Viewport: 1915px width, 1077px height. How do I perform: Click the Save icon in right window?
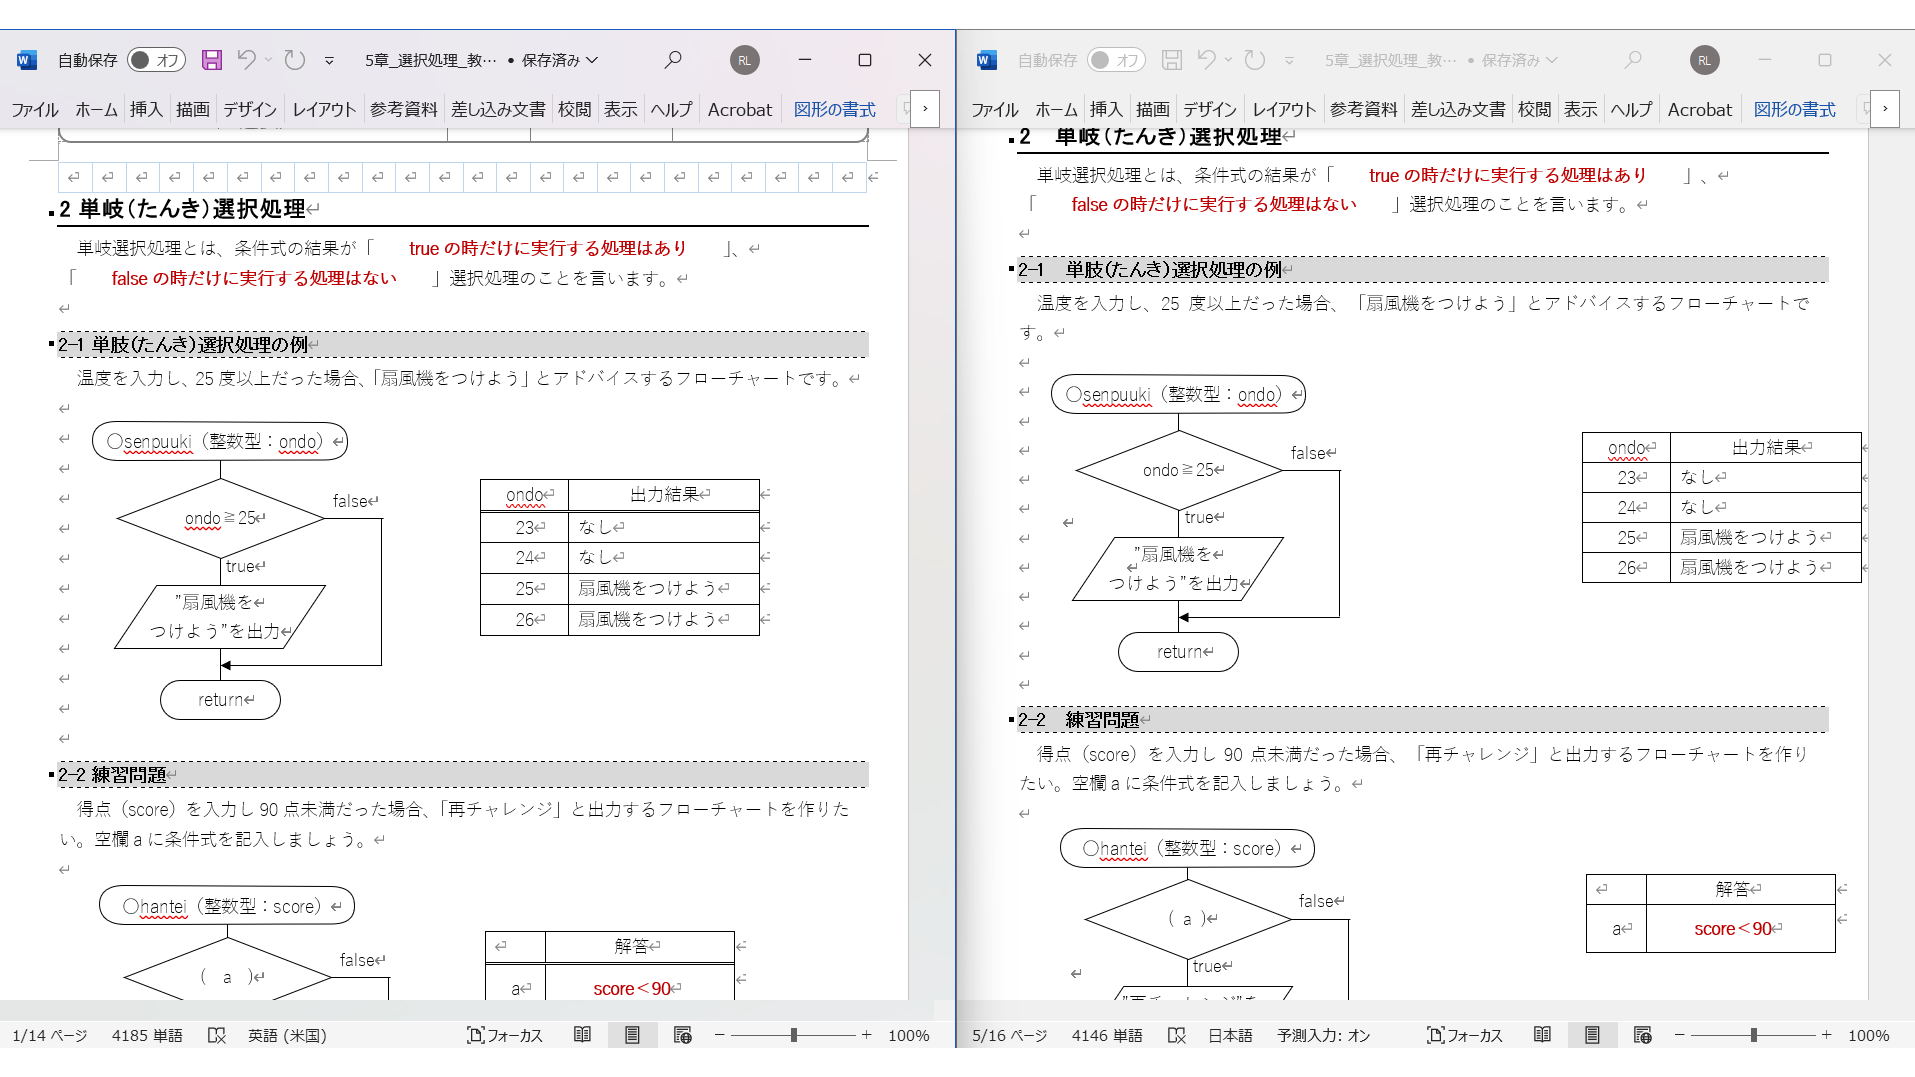(x=1172, y=60)
